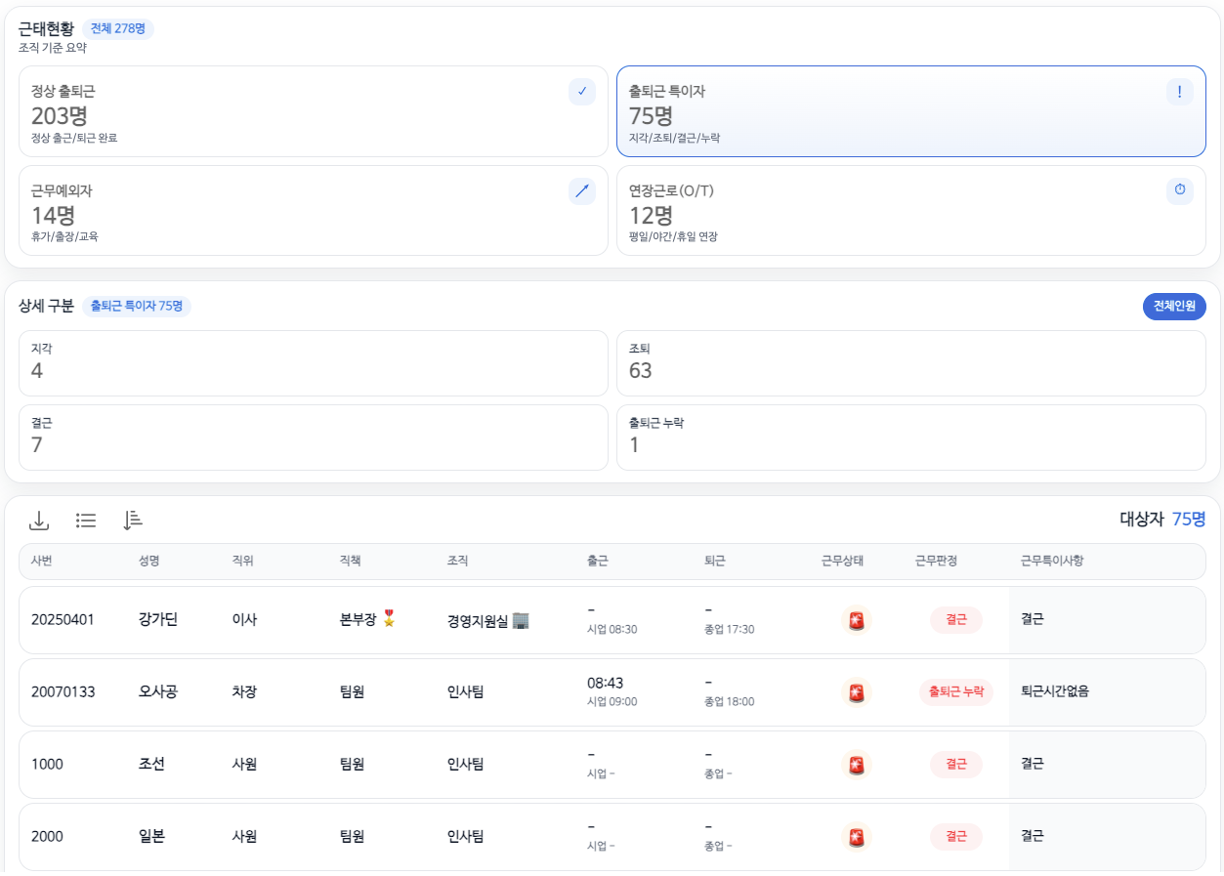Click the name 조선
This screenshot has width=1224, height=876.
click(x=152, y=765)
